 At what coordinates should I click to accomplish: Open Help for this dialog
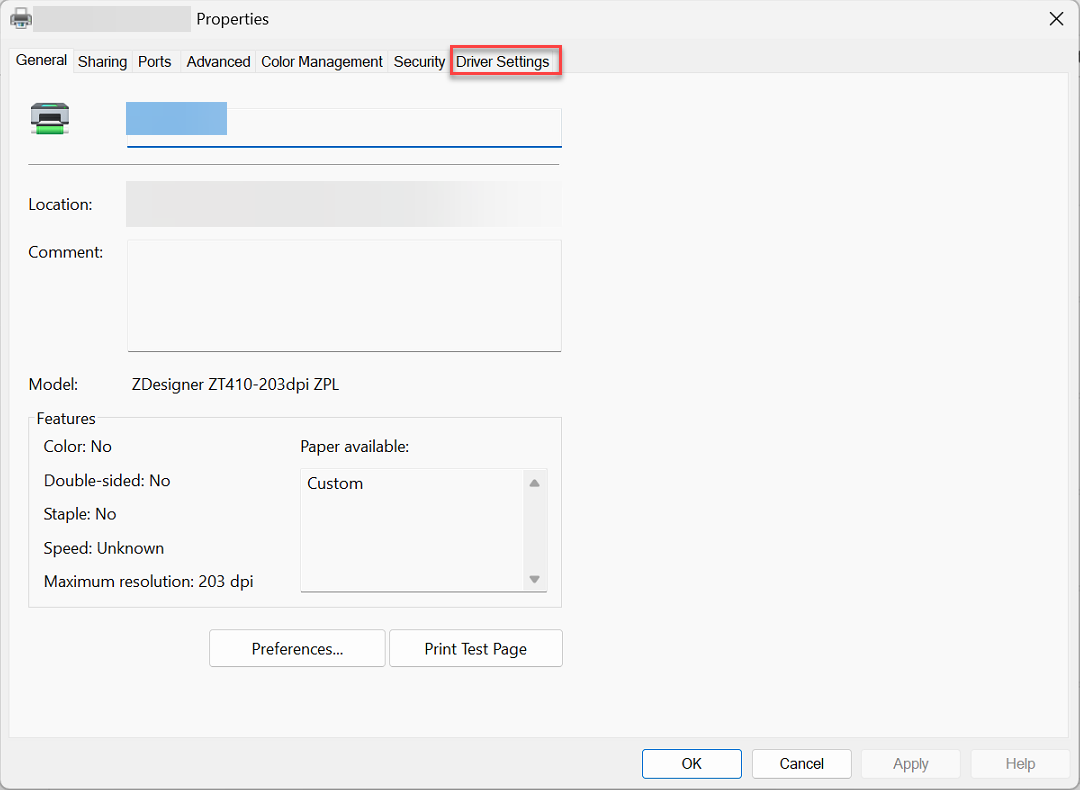point(1020,763)
